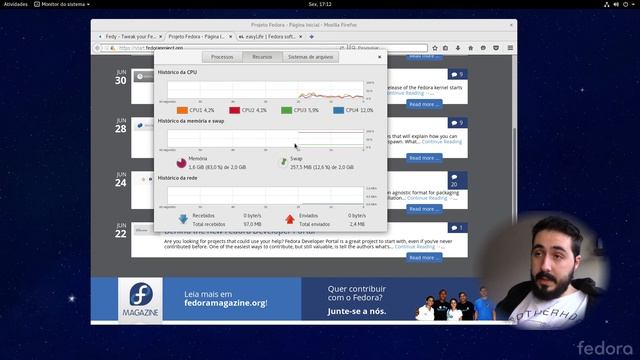Viewport: 640px width, 360px height.
Task: Focus the Firefox search box
Action: 389,48
